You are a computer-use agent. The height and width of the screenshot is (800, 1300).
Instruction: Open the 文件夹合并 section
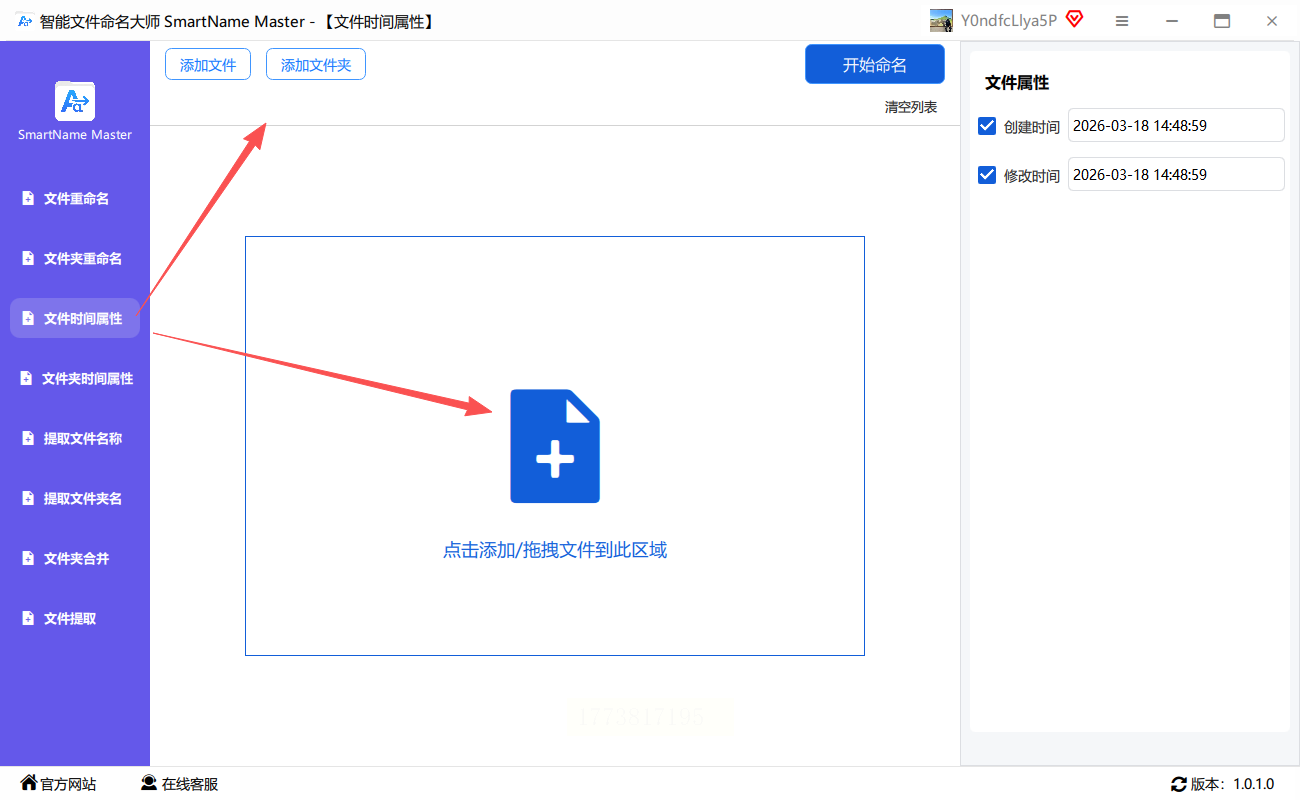[75, 558]
